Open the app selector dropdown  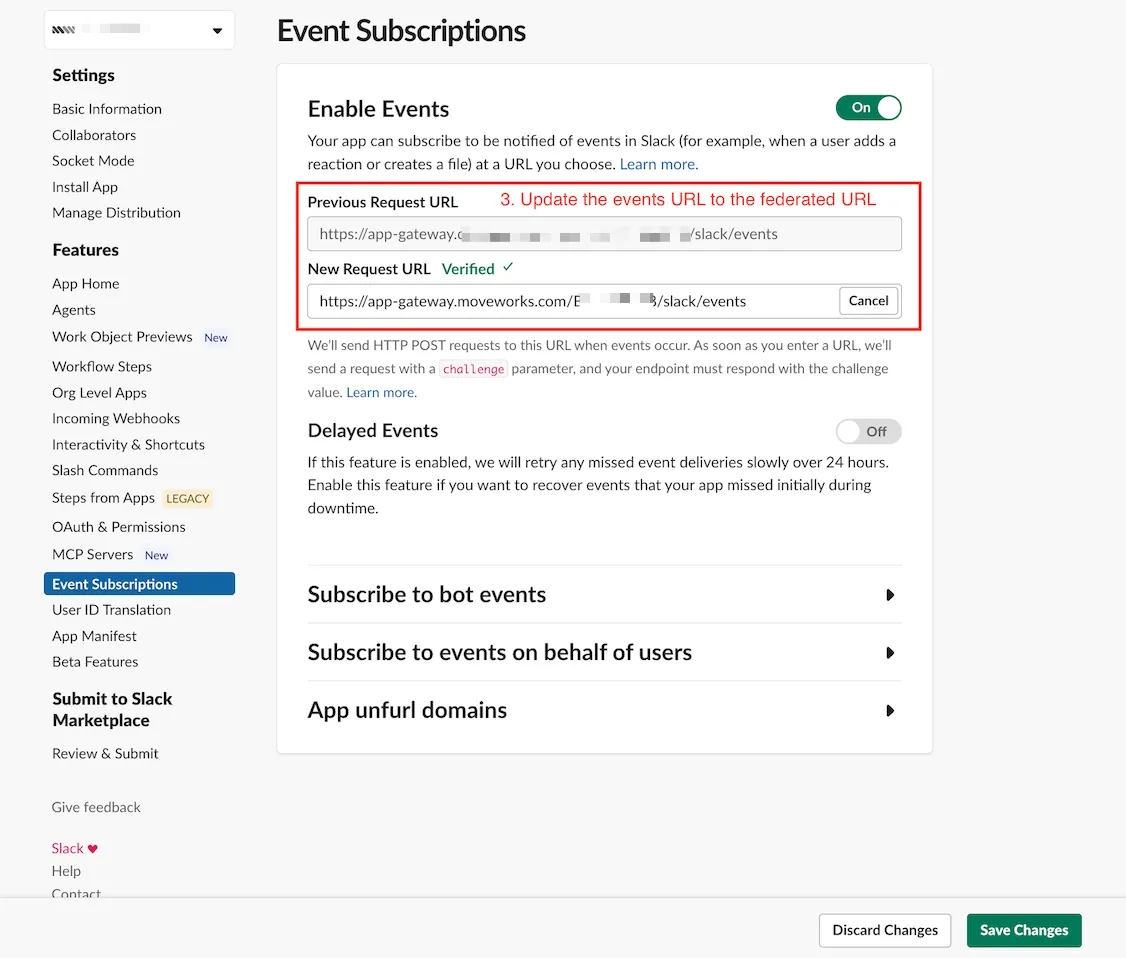tap(139, 30)
